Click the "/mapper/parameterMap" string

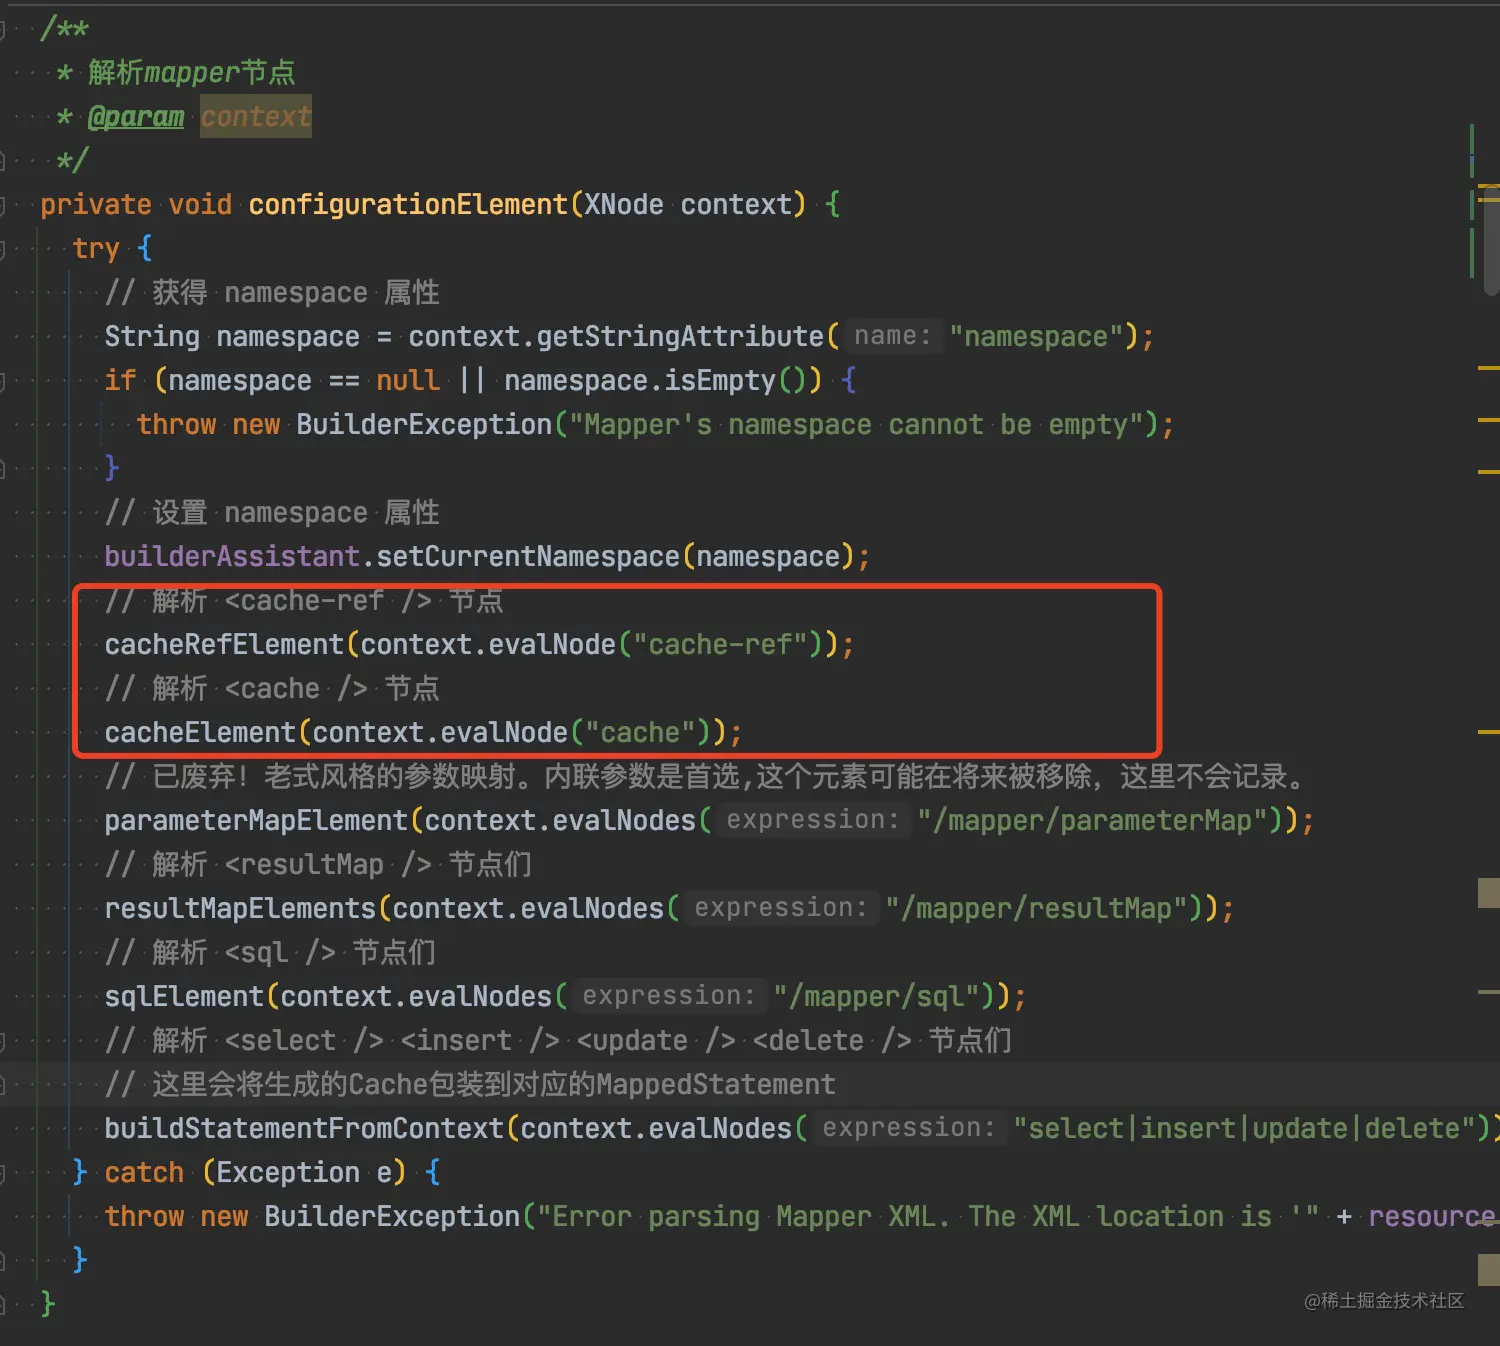1092,821
